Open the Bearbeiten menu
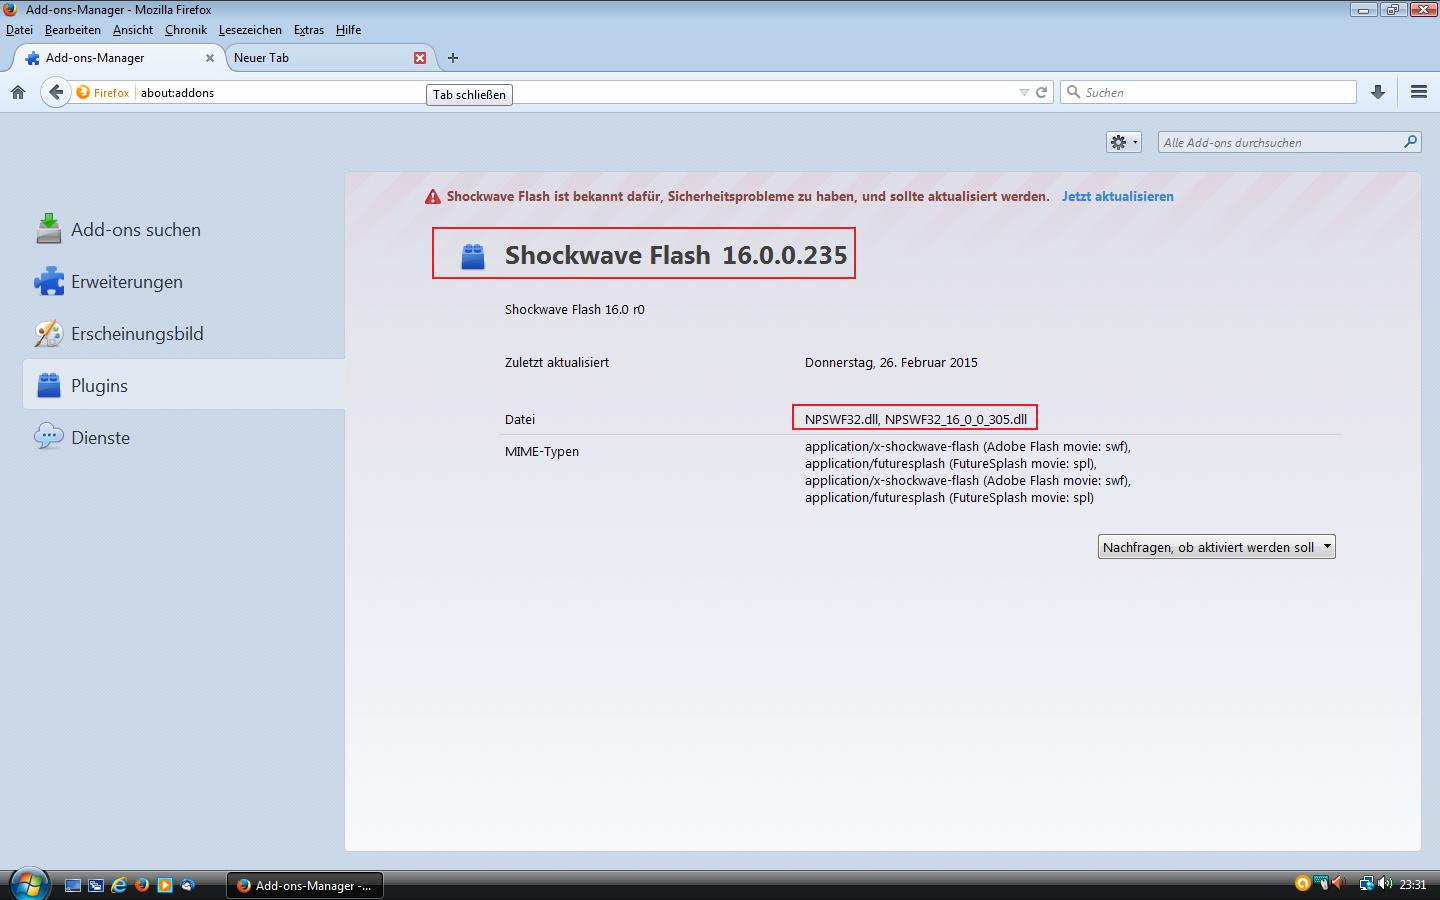Viewport: 1440px width, 900px height. (73, 30)
